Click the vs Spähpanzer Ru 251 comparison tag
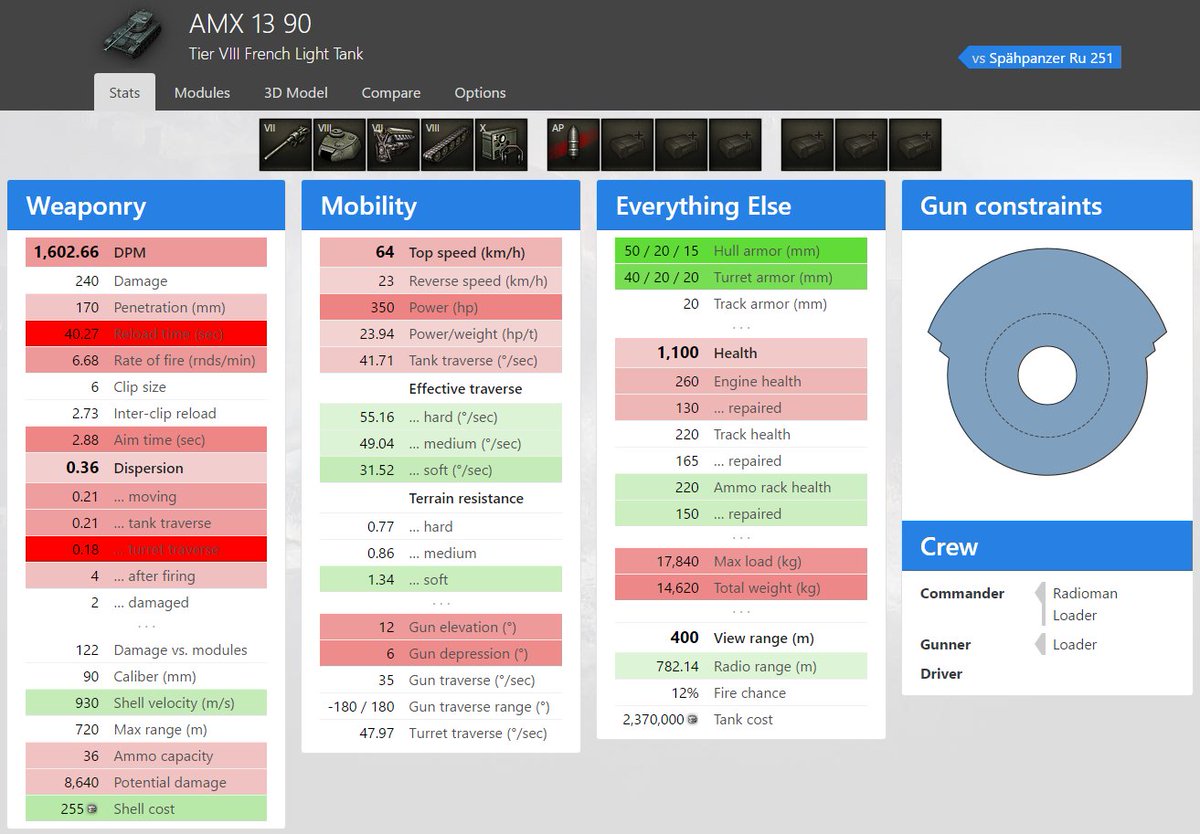The width and height of the screenshot is (1200, 834). (x=1040, y=58)
